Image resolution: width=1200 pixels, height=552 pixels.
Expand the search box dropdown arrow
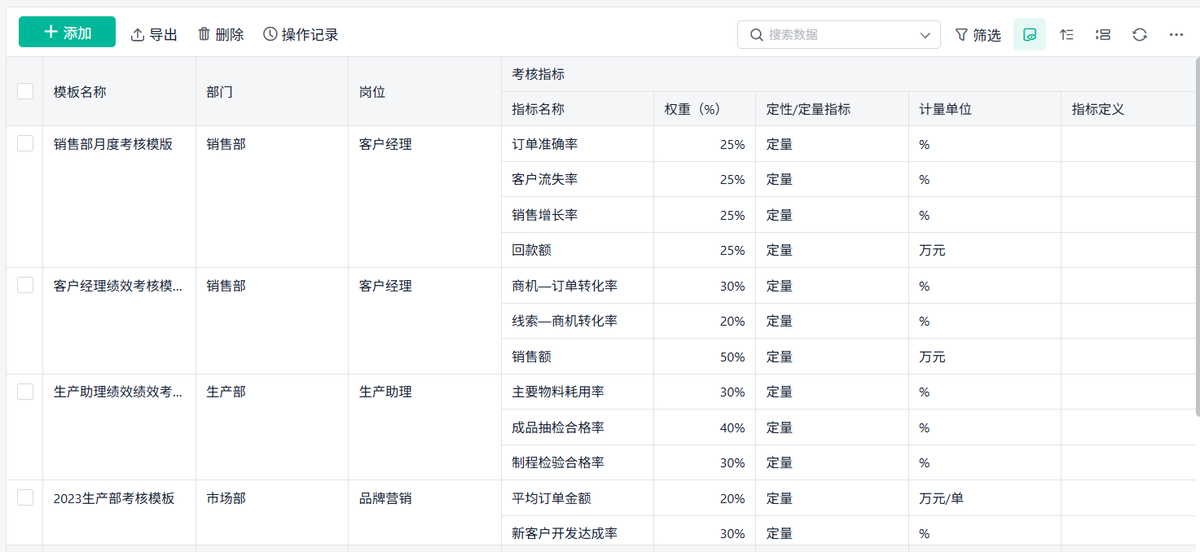(x=925, y=35)
